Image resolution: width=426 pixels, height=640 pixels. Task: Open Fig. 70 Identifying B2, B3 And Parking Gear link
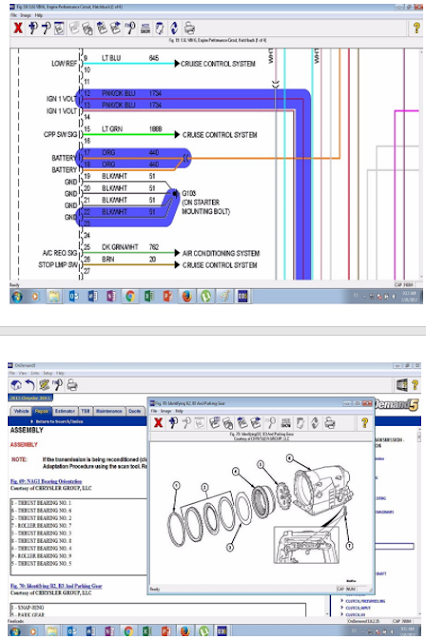tap(56, 586)
